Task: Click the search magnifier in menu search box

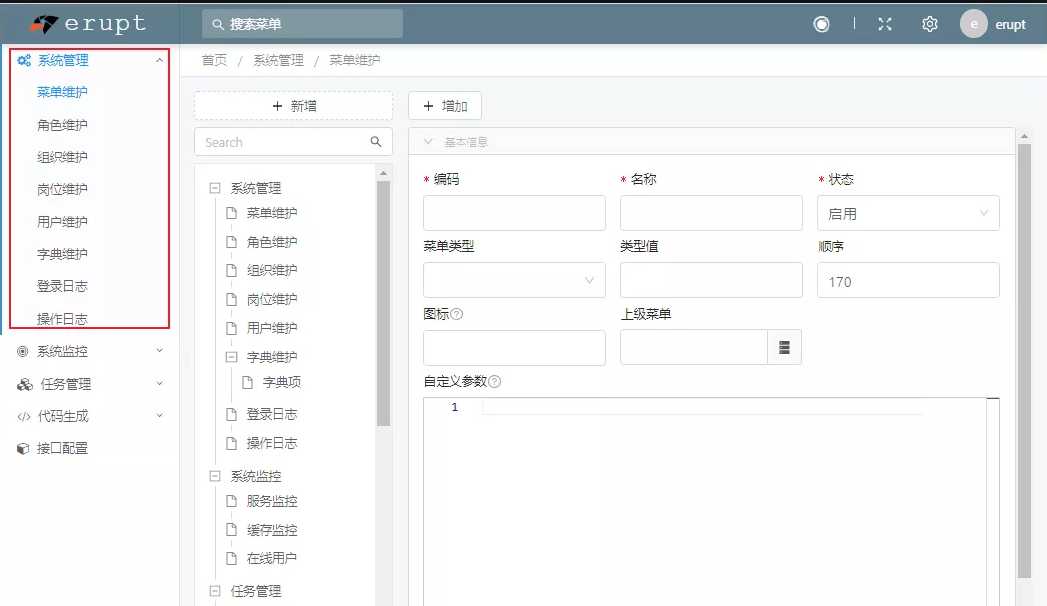Action: pyautogui.click(x=218, y=24)
